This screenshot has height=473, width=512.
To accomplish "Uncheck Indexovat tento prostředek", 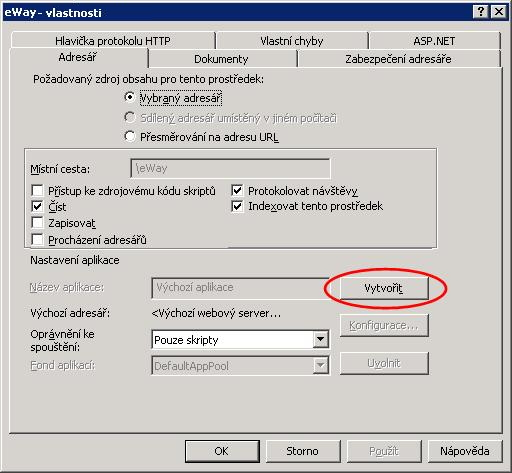I will click(x=237, y=206).
